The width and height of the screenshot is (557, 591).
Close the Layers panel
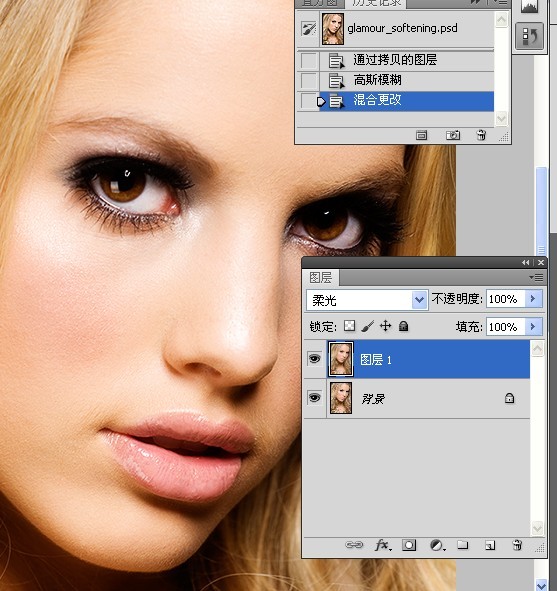click(541, 263)
